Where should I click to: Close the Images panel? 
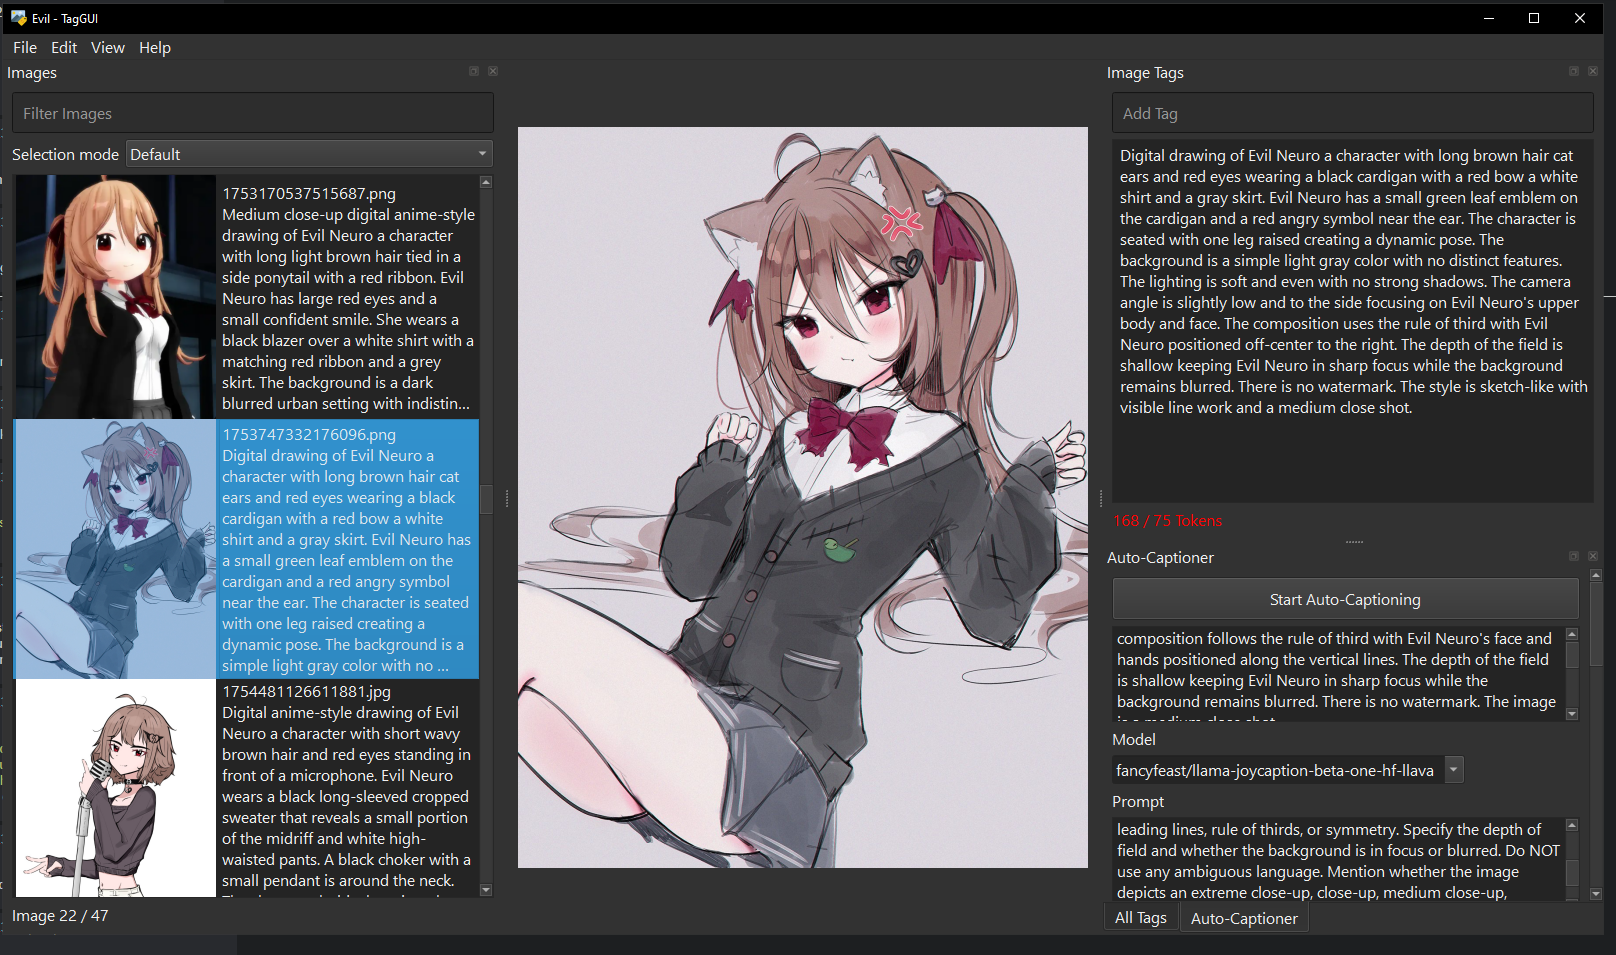click(x=493, y=71)
